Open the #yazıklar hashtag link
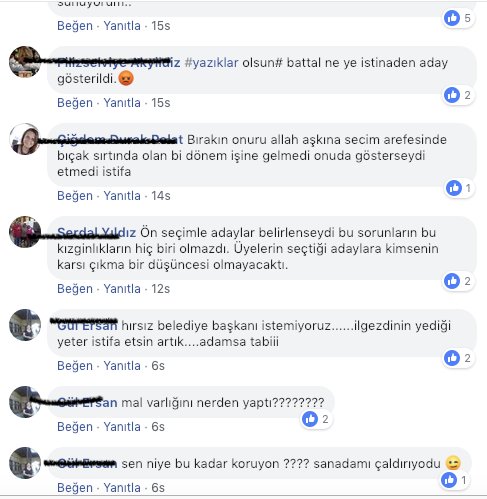Image resolution: width=487 pixels, height=499 pixels. coord(211,63)
